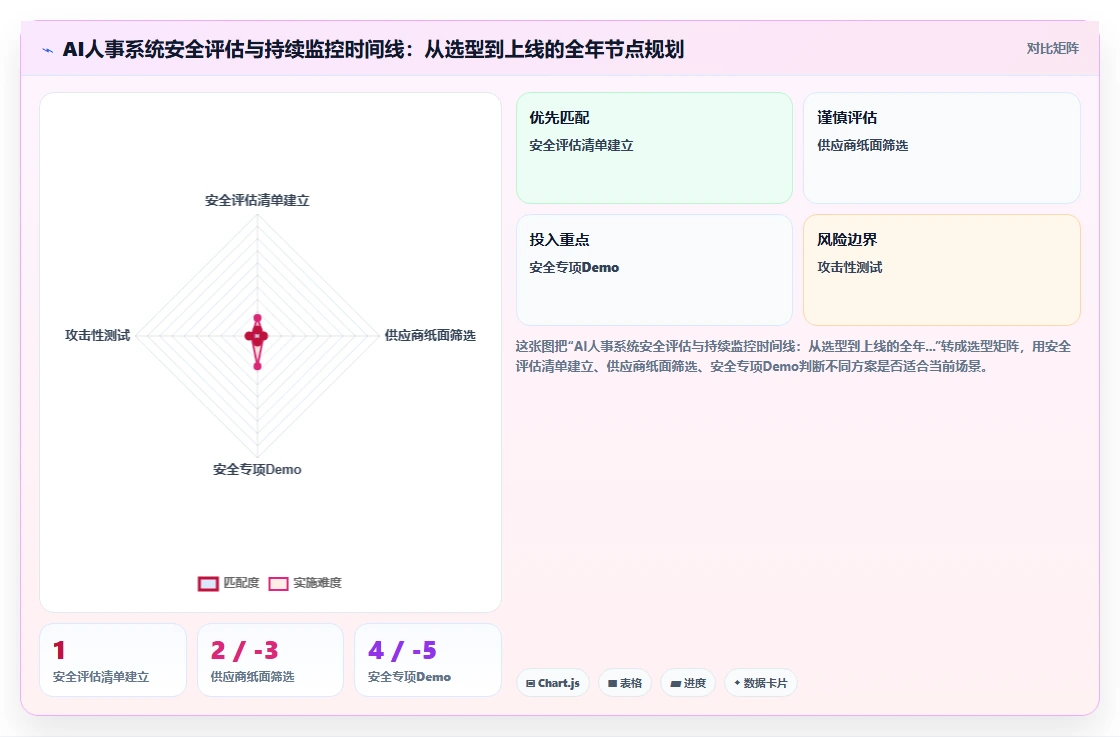1120x737 pixels.
Task: Select the Chart.js tag chip
Action: click(x=553, y=683)
